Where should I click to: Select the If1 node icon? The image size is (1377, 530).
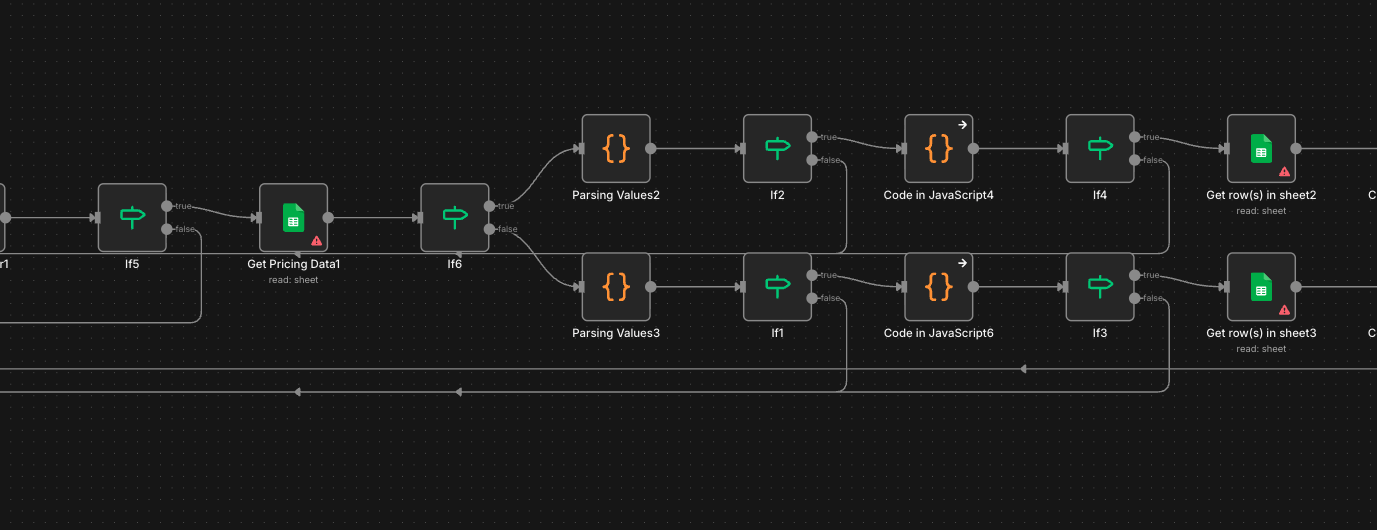click(x=778, y=286)
